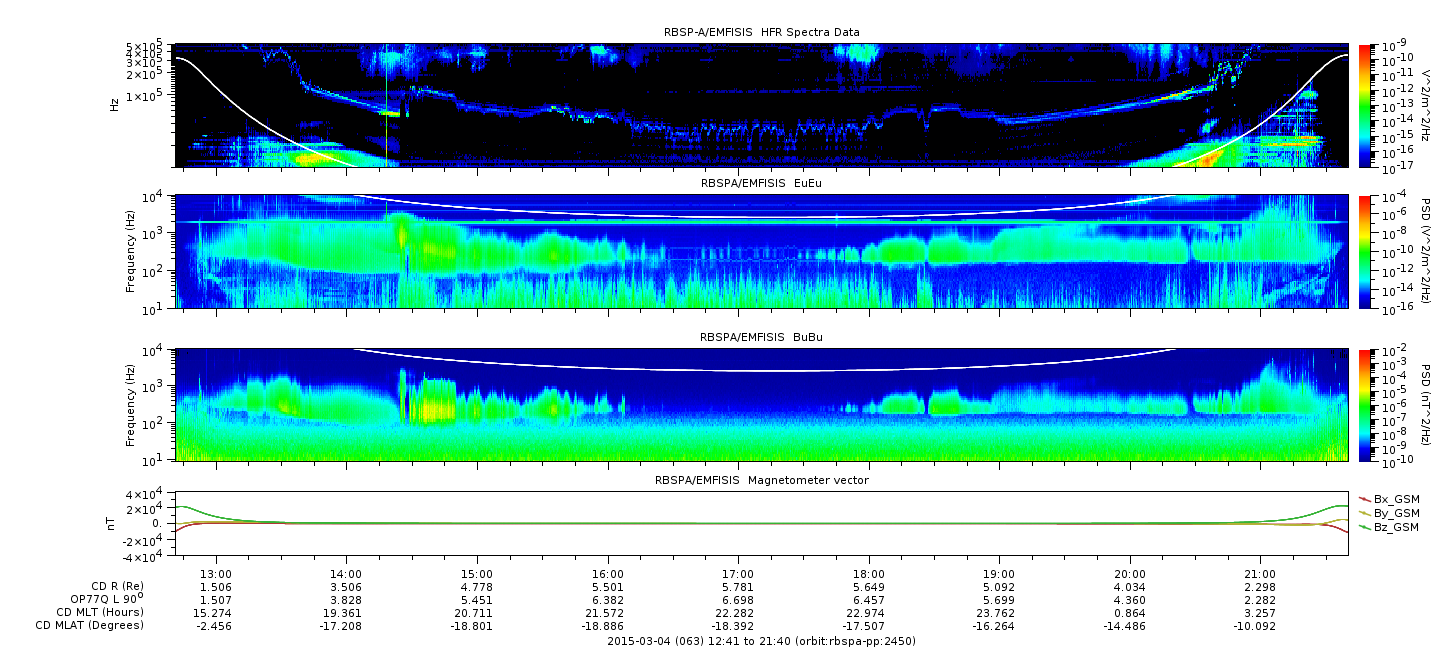Click the Frequency (Hz) label beside EuEu plot
The width and height of the screenshot is (1447, 658).
coord(130,252)
